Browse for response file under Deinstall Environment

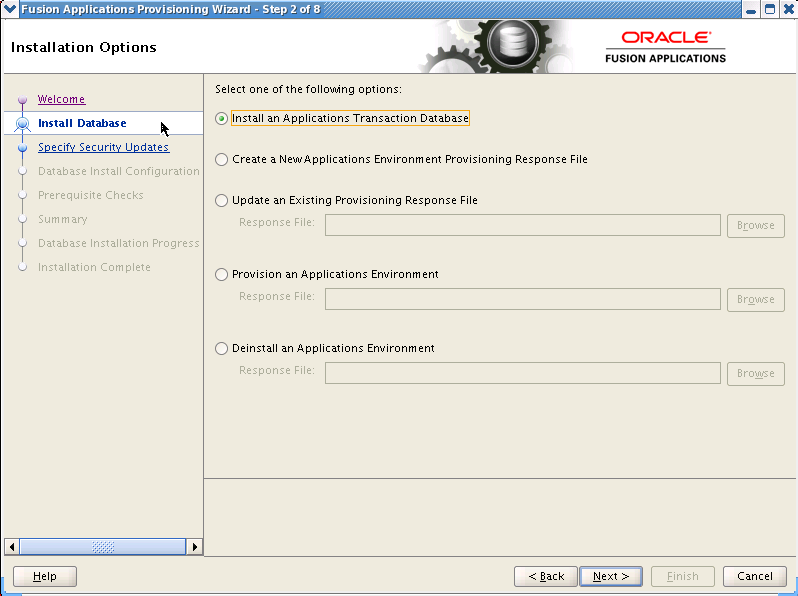756,374
